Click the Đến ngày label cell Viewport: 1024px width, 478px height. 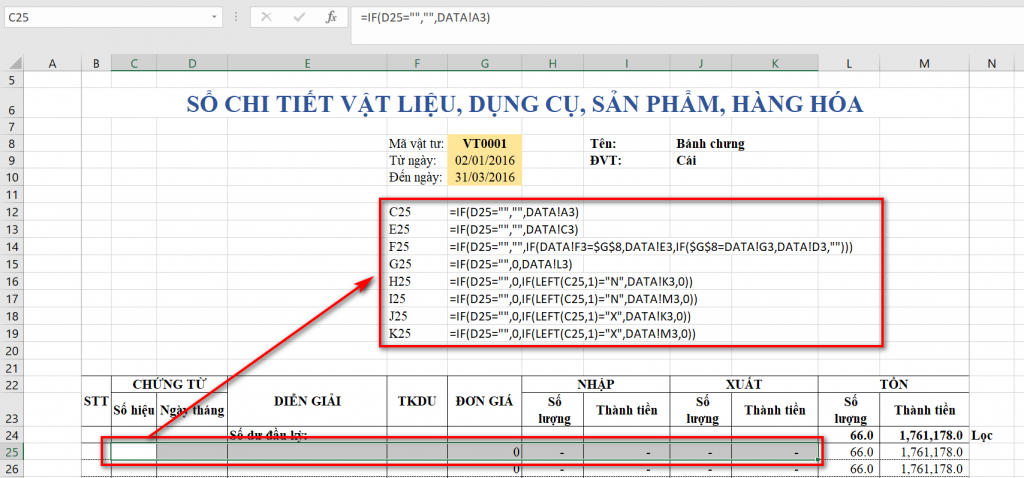pyautogui.click(x=417, y=178)
